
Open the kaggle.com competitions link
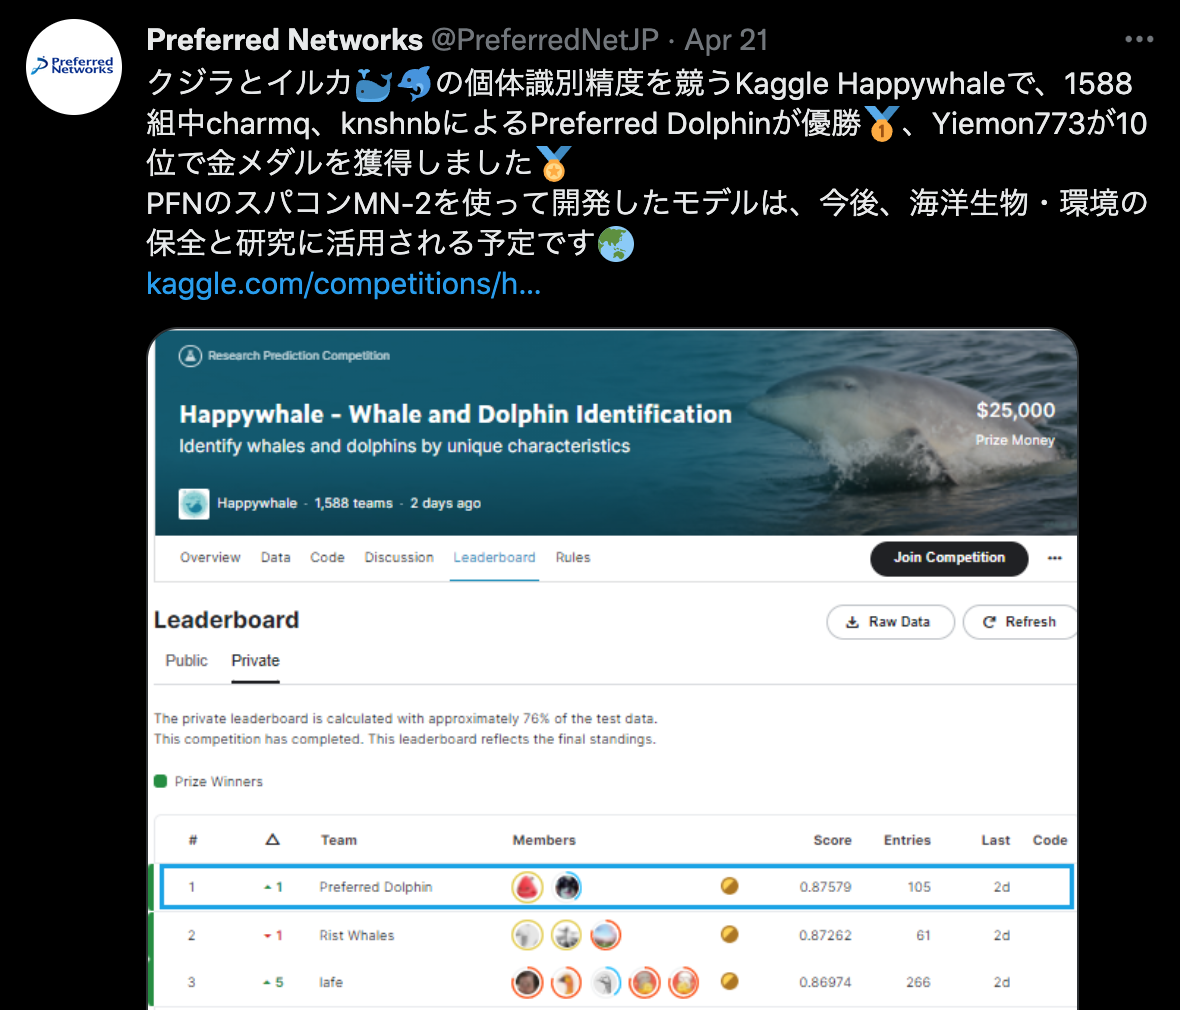click(x=343, y=284)
